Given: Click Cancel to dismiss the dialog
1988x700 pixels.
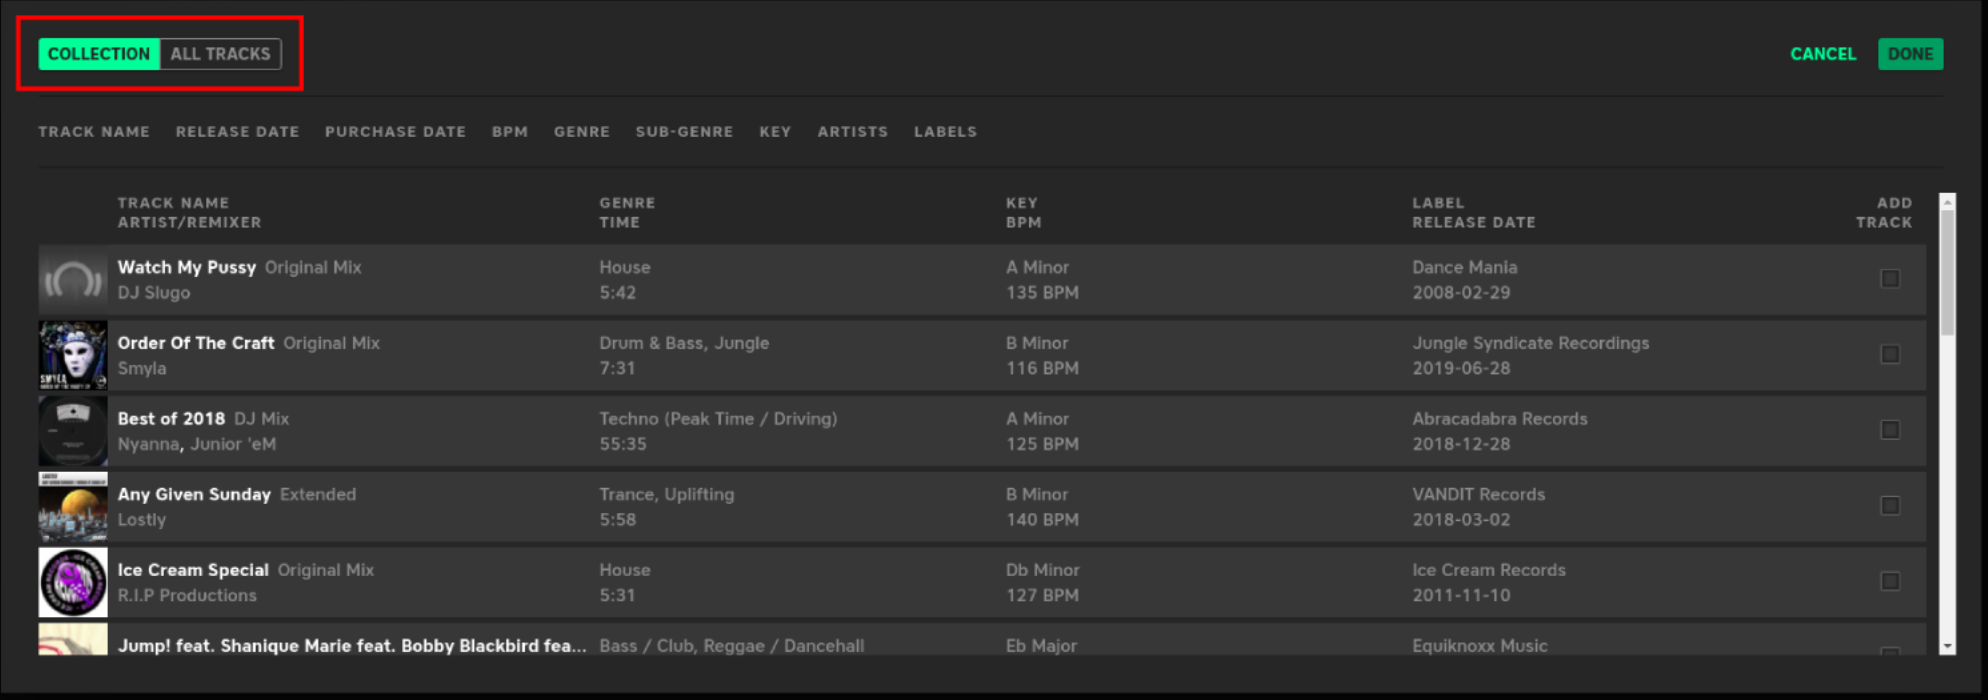Looking at the screenshot, I should (x=1822, y=54).
